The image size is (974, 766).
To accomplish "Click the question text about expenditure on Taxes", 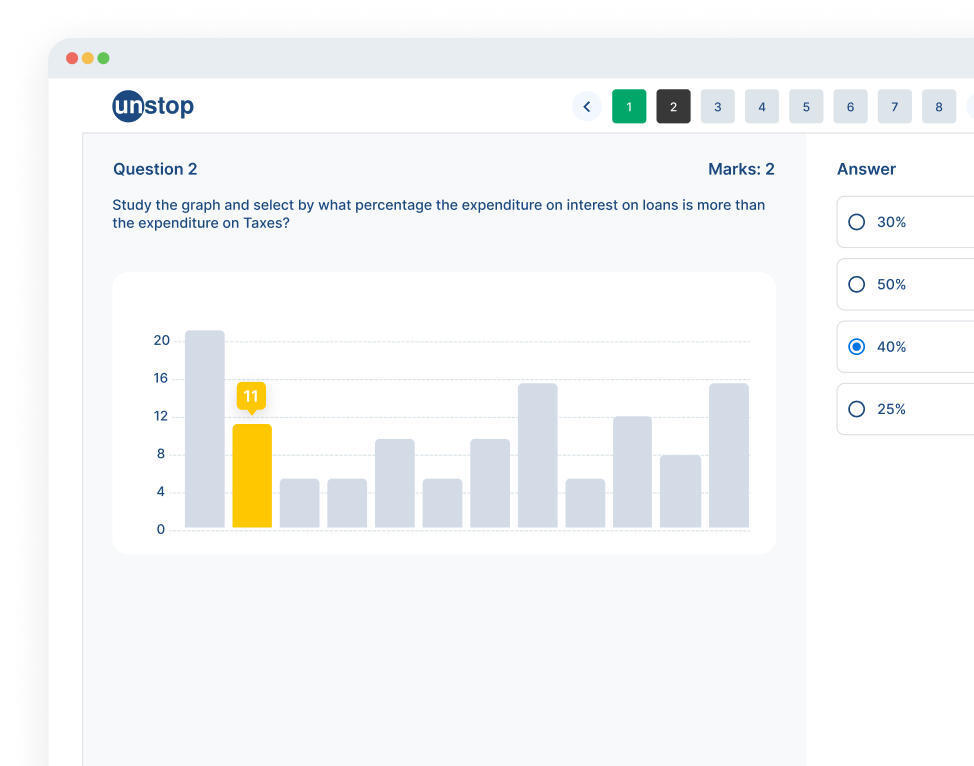I will [439, 214].
